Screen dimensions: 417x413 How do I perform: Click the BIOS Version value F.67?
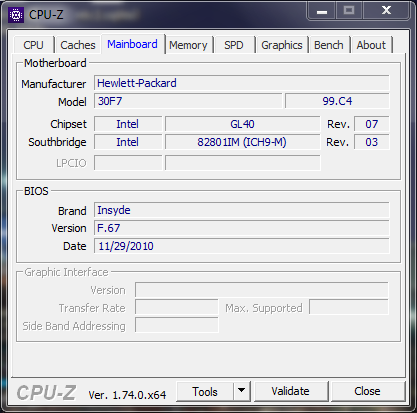tap(242, 228)
